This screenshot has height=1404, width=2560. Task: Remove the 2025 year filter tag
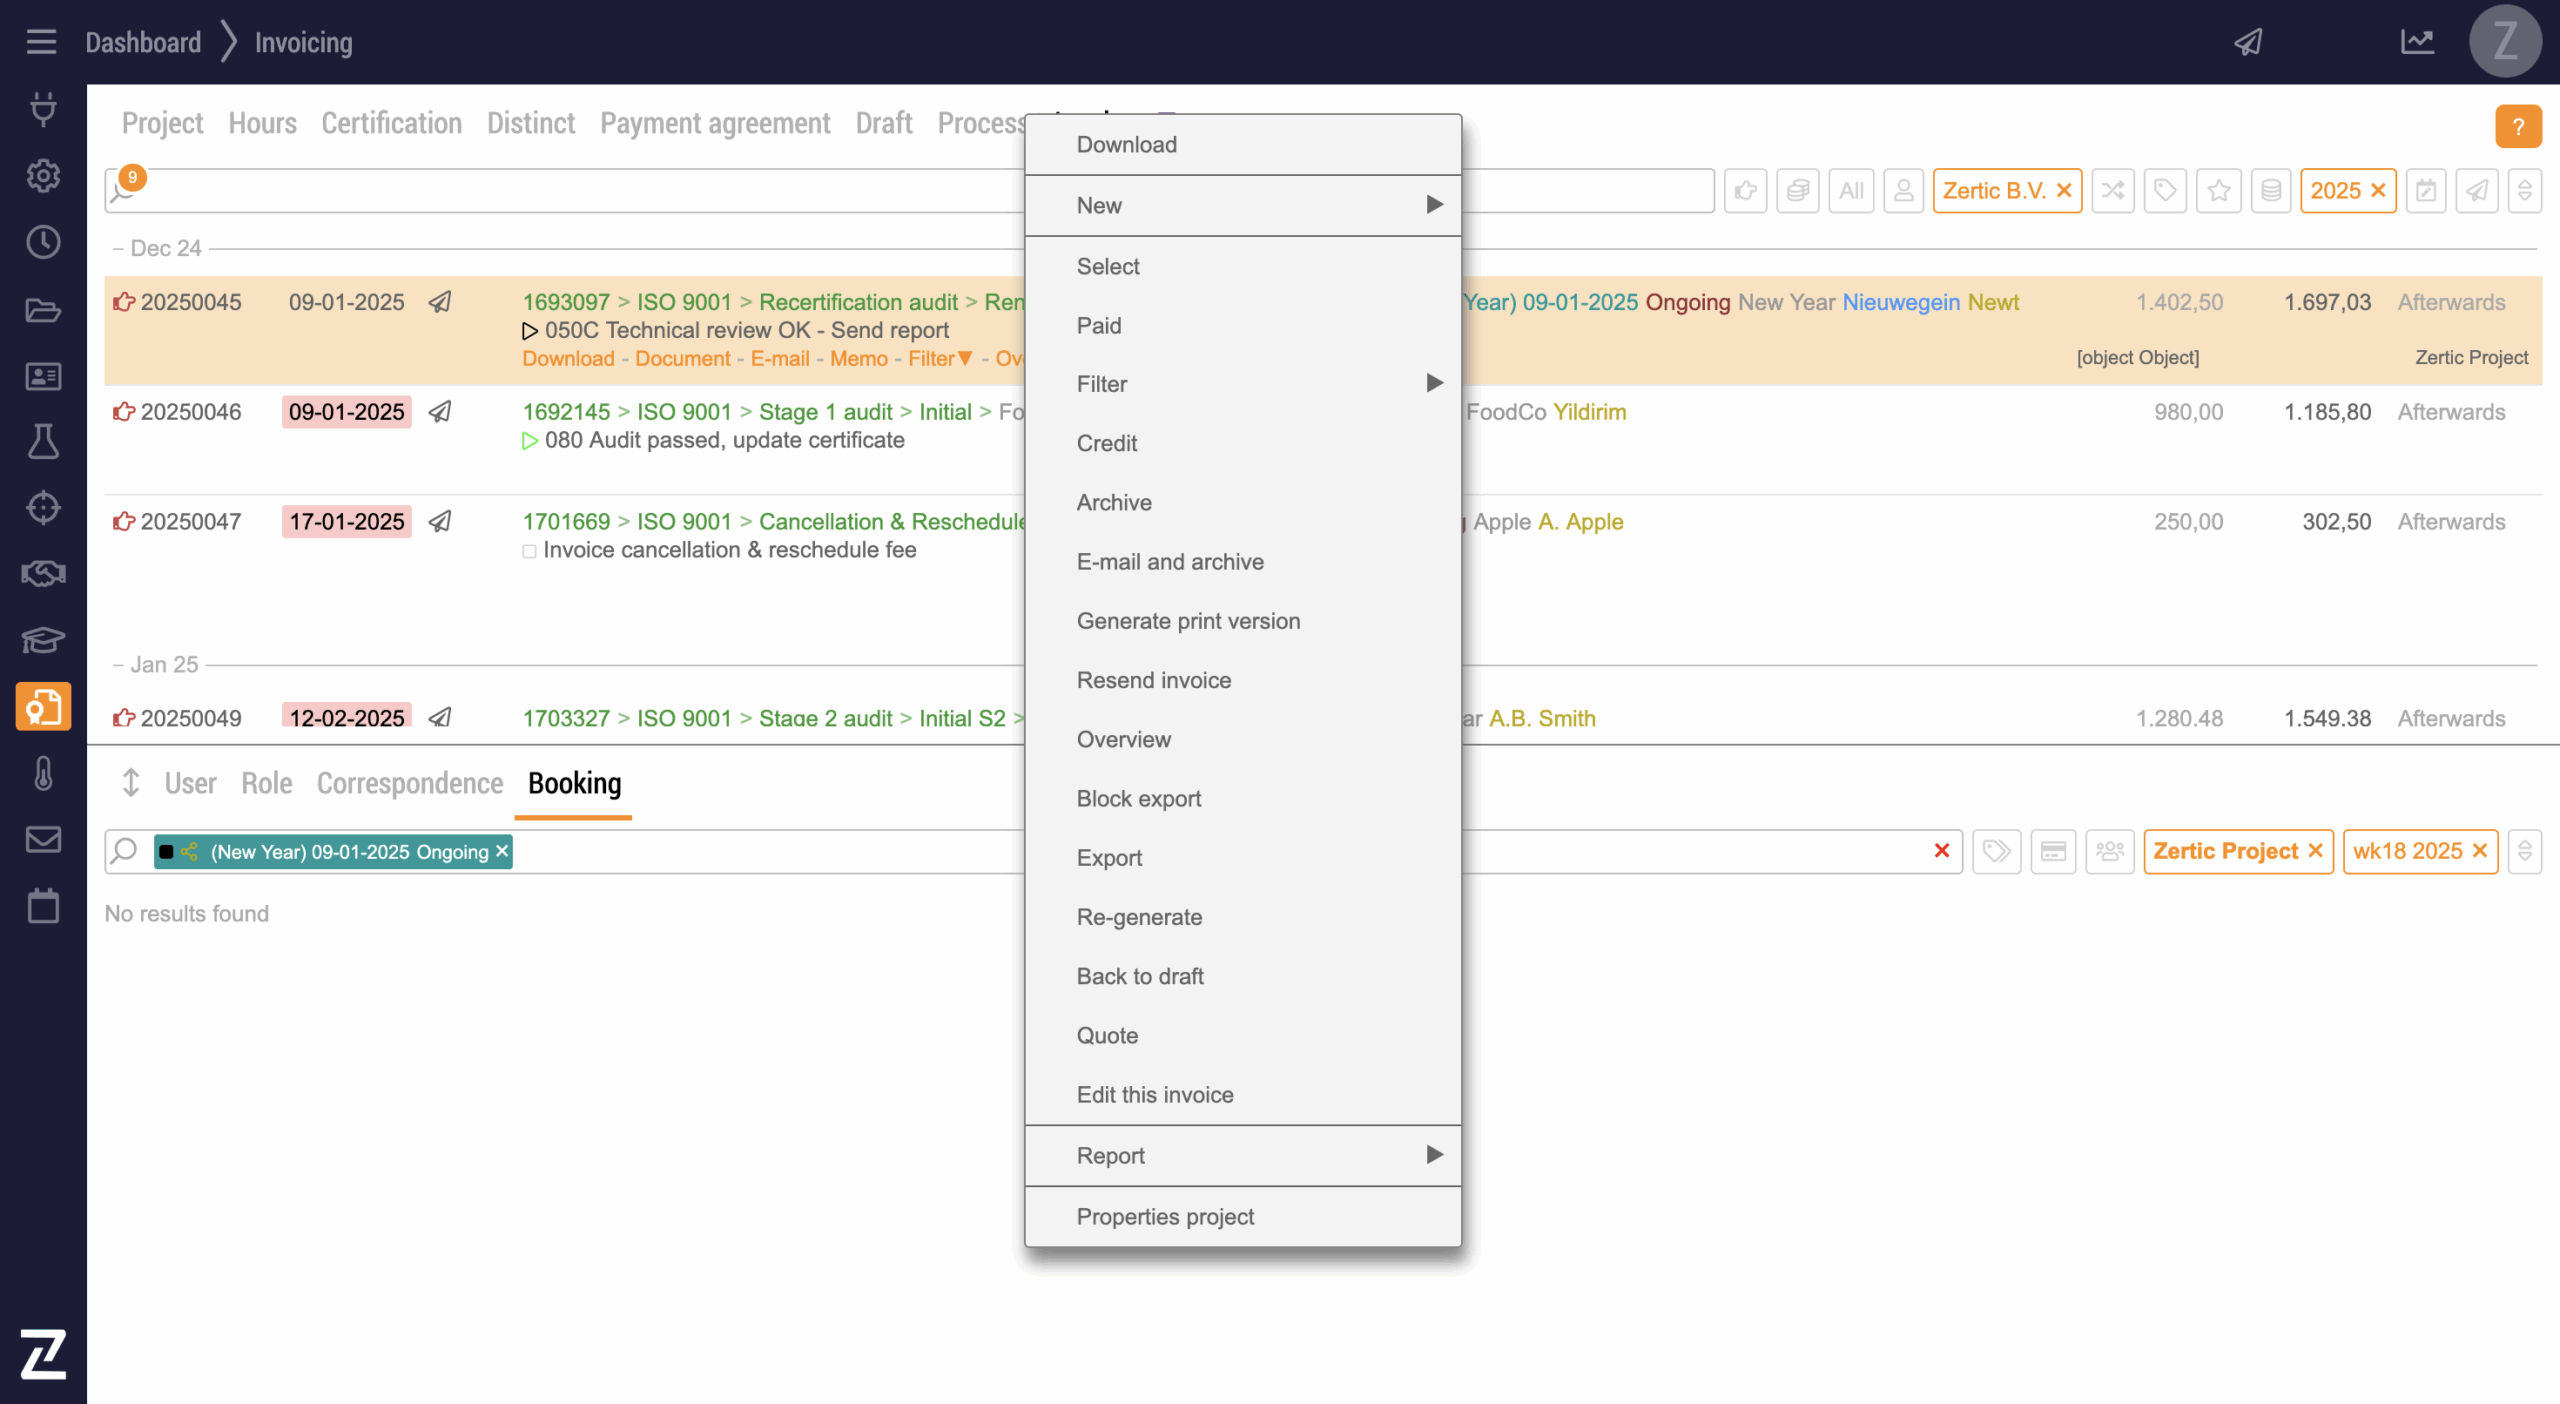coord(2379,191)
